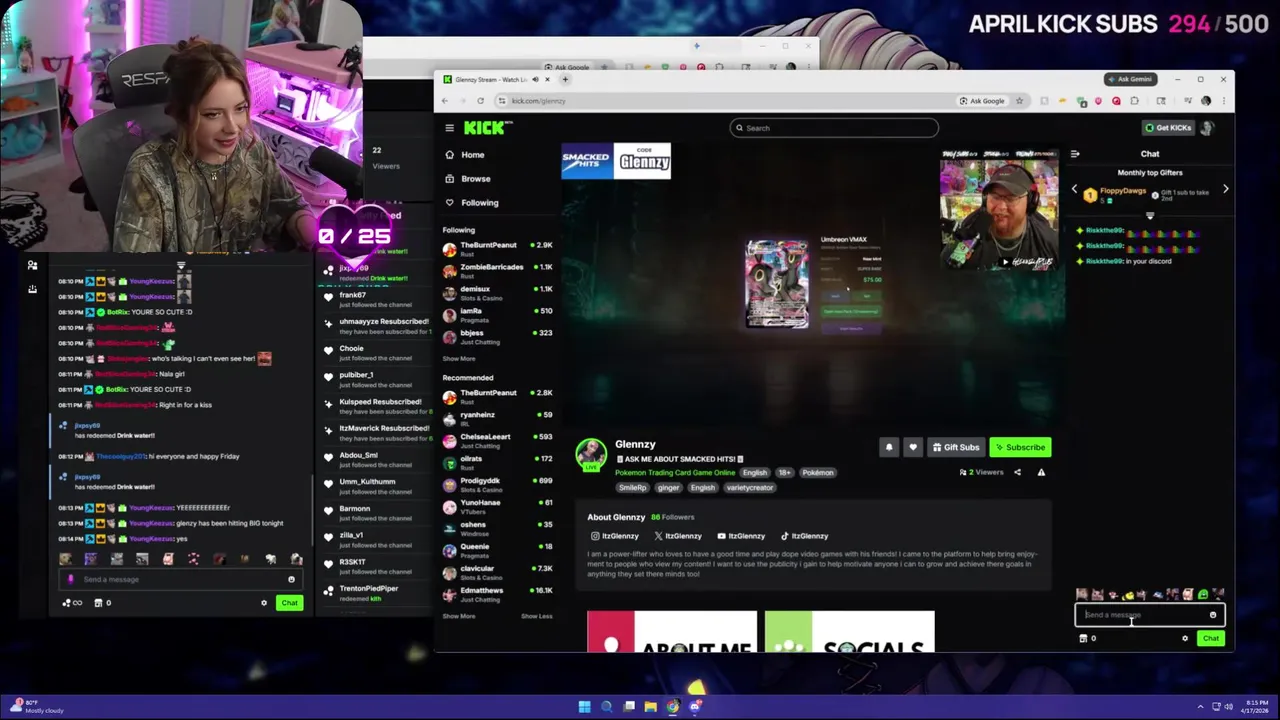Click the Kick search field
Image resolution: width=1280 pixels, height=720 pixels.
(834, 128)
